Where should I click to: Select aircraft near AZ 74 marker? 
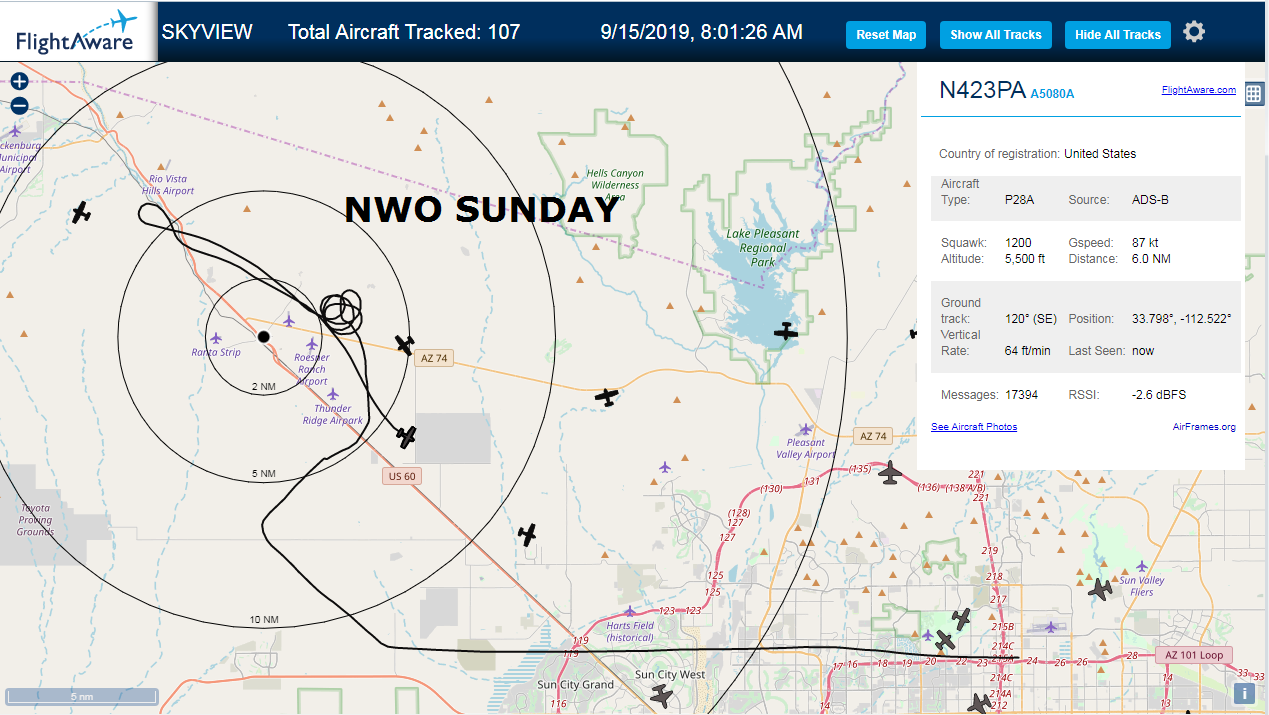click(404, 345)
